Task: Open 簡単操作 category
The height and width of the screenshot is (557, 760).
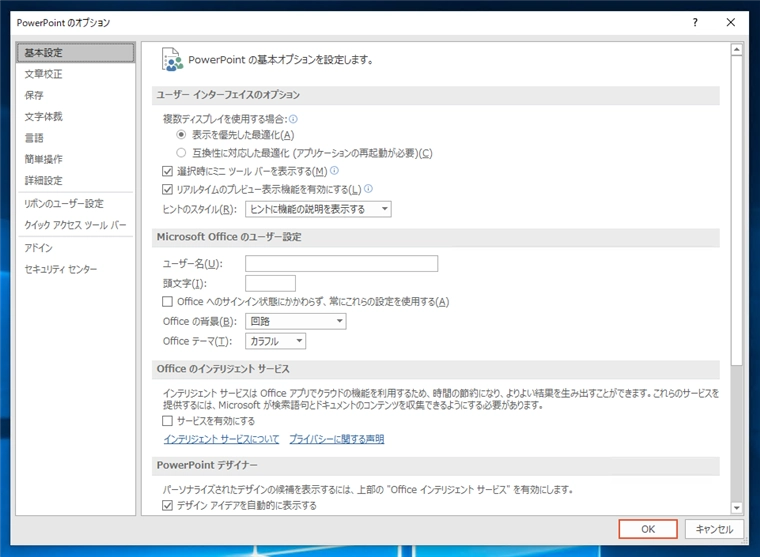Action: coord(75,159)
